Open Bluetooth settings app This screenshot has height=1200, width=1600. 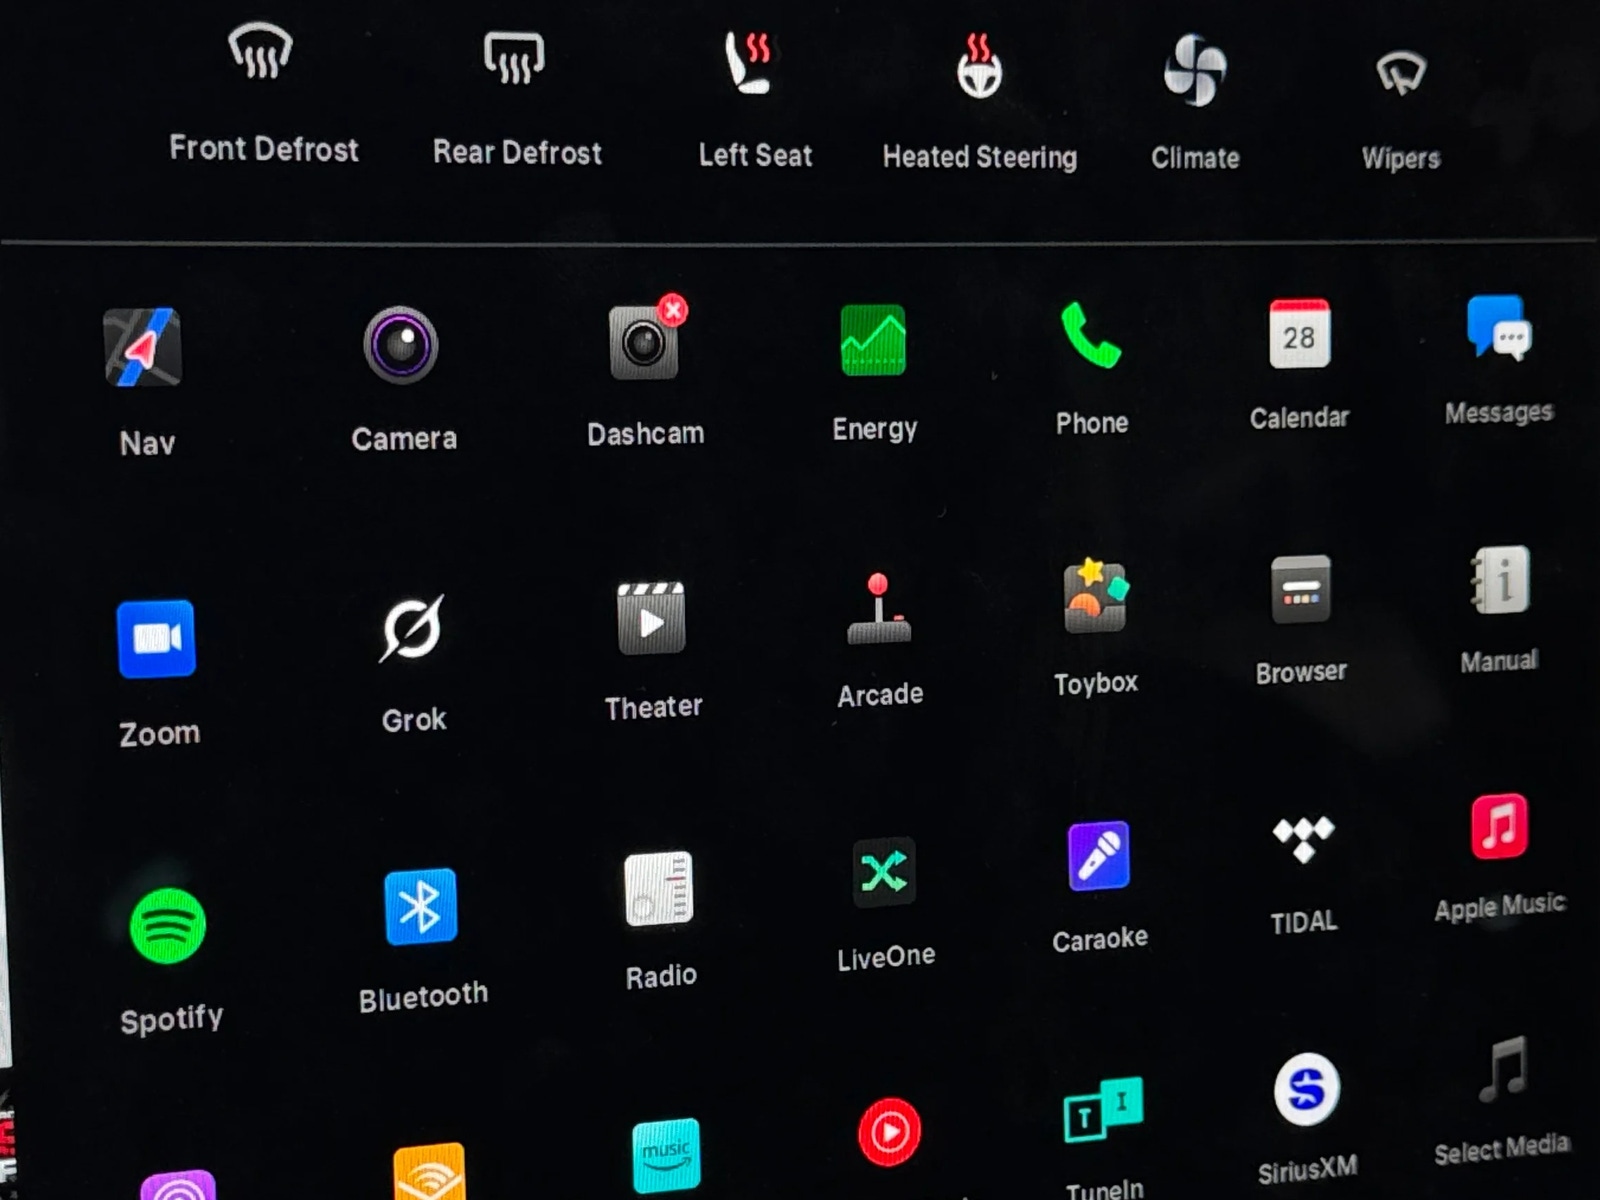pyautogui.click(x=421, y=907)
